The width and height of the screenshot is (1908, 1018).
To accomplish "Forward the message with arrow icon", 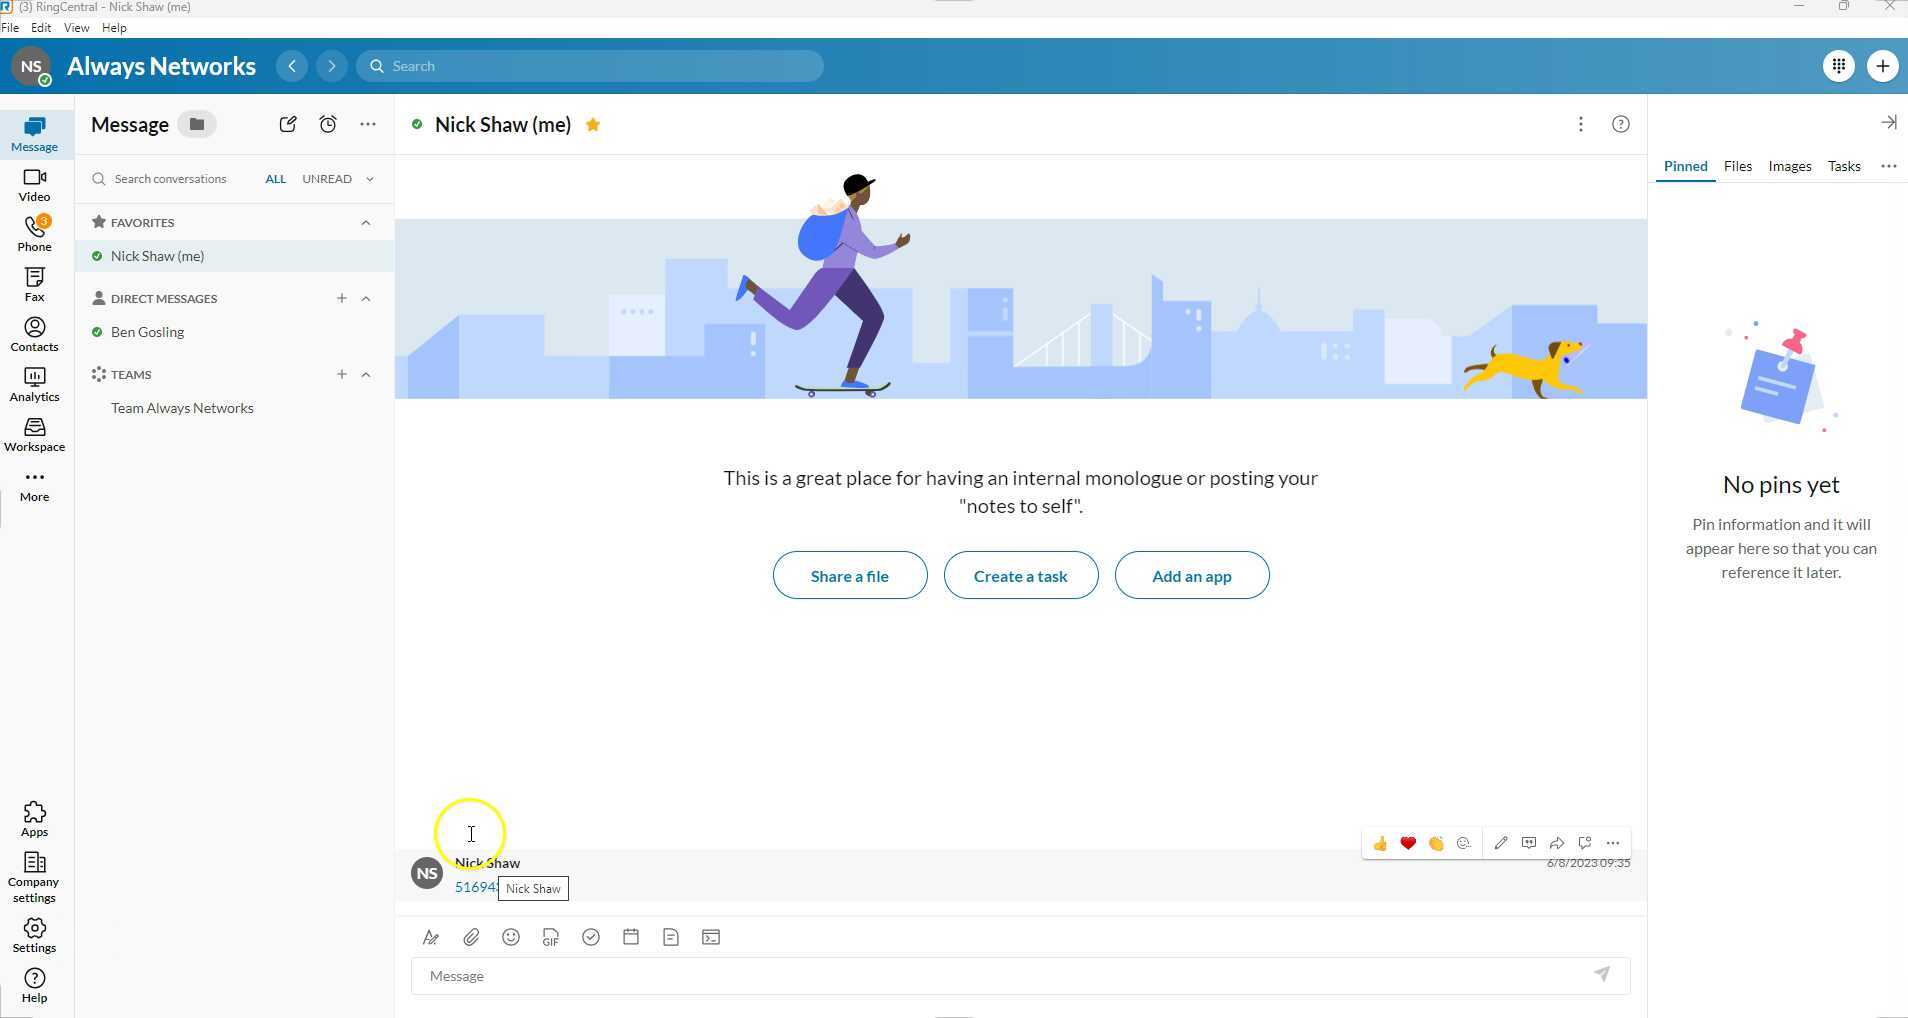I will [x=1557, y=843].
